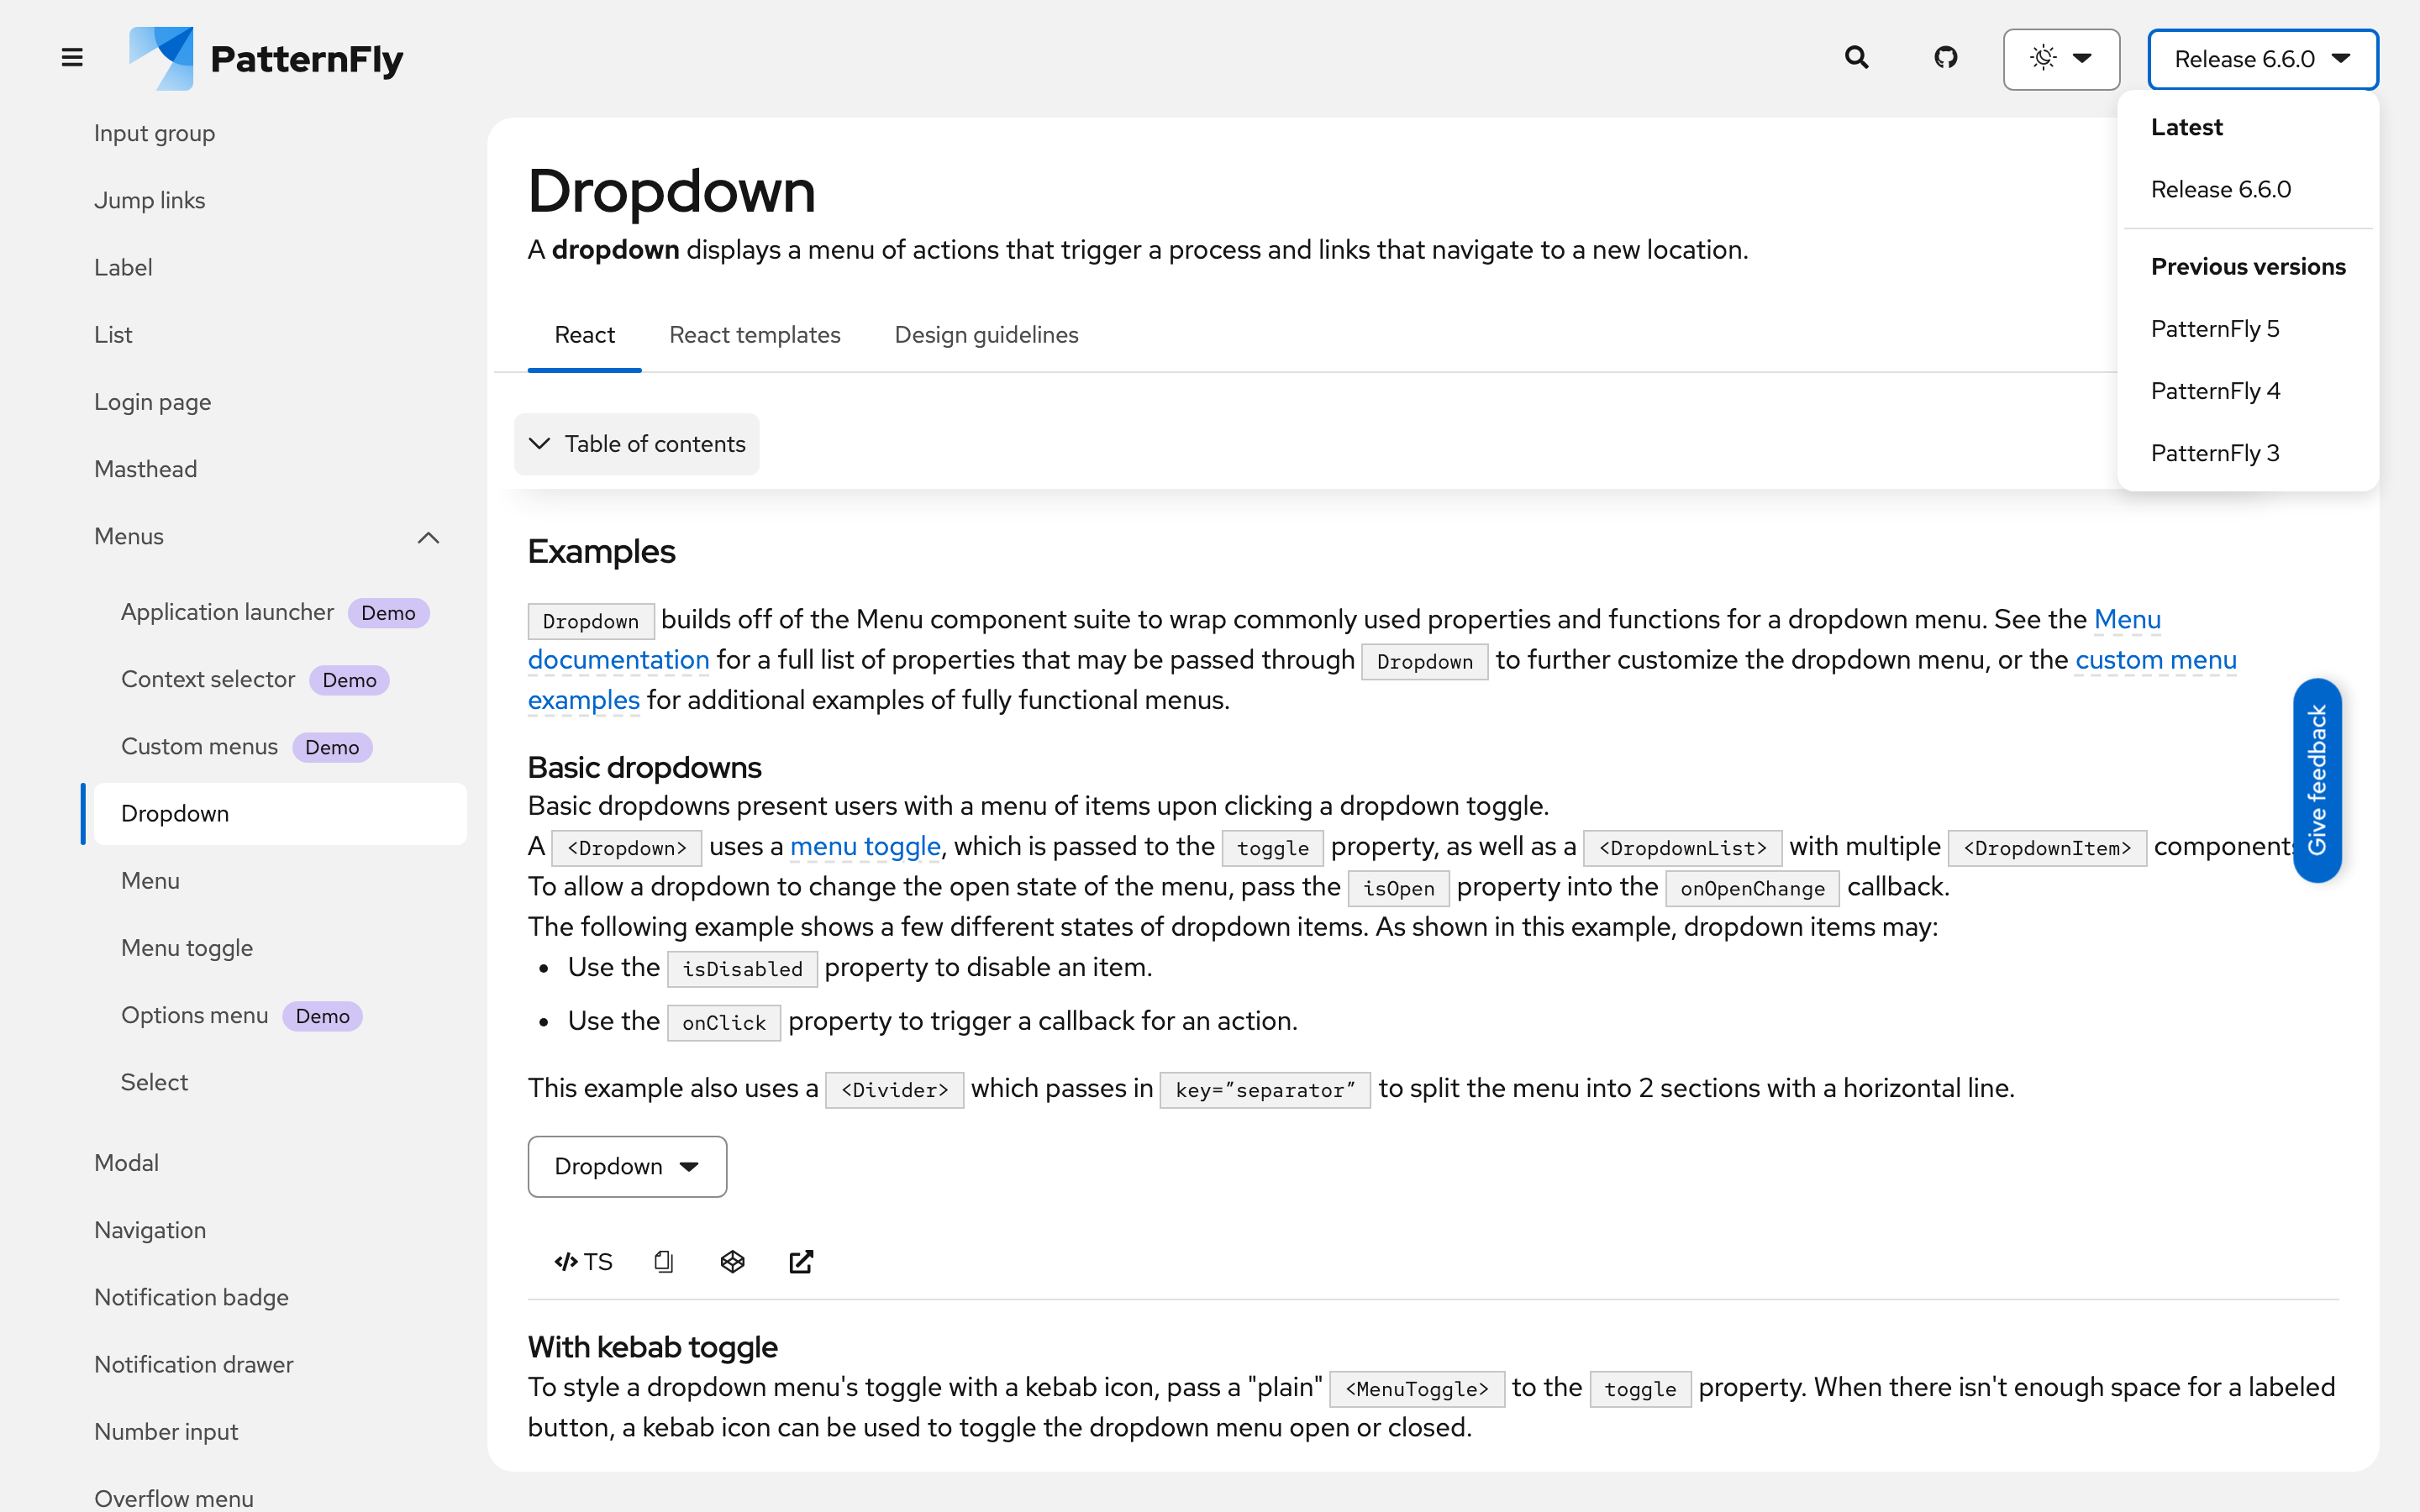Toggle the hamburger sidebar menu

point(72,58)
